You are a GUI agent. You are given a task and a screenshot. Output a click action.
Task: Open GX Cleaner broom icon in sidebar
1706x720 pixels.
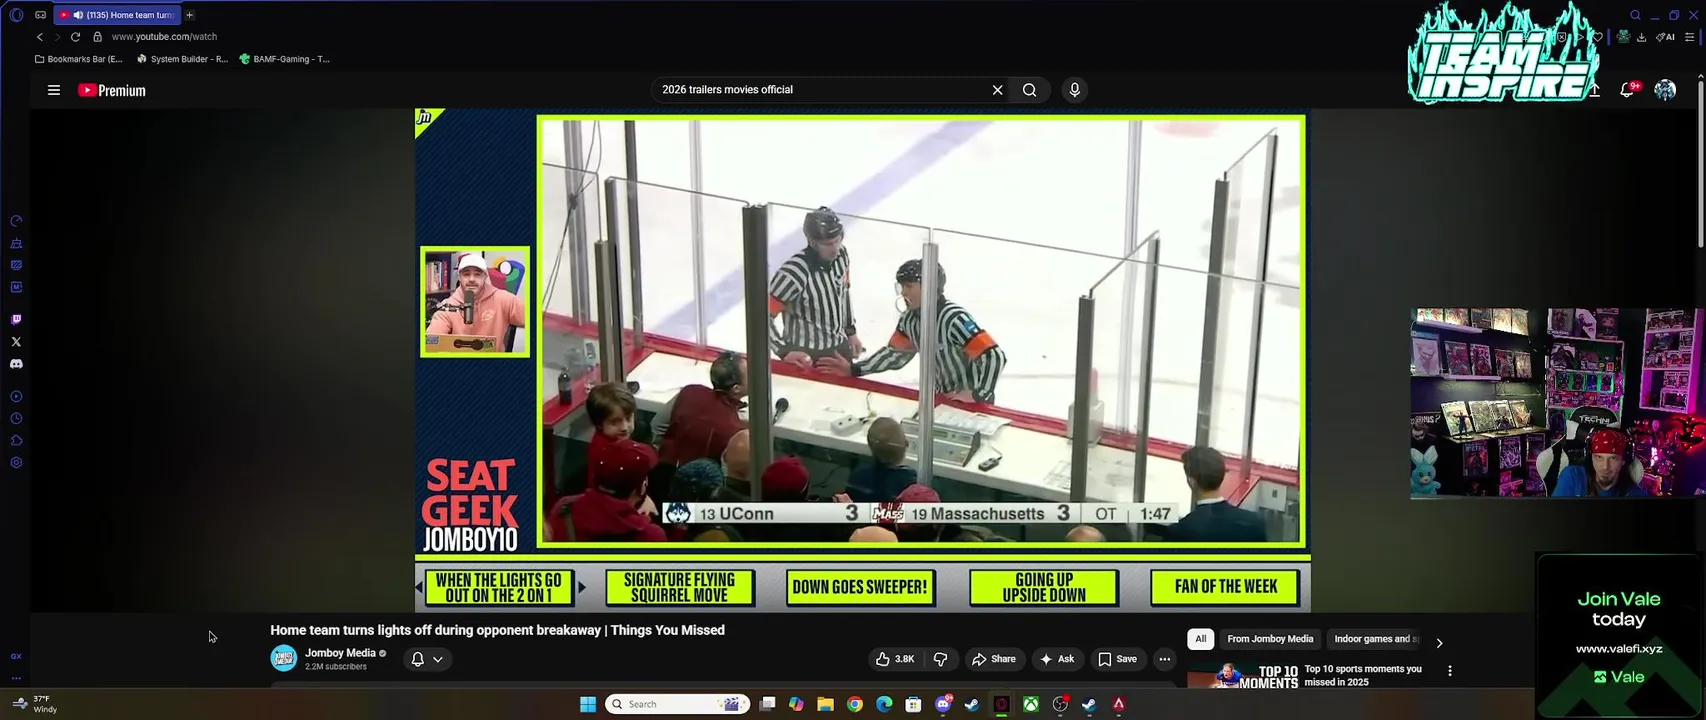(x=16, y=243)
